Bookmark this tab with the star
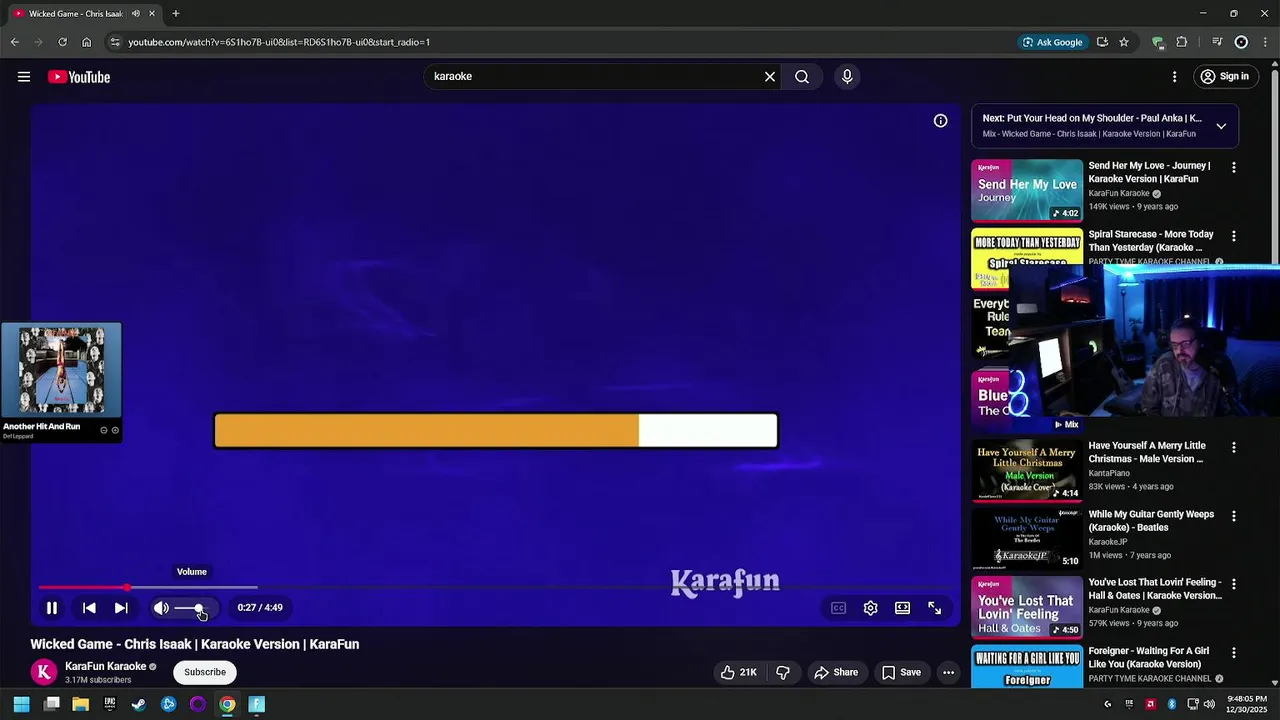This screenshot has width=1280, height=720. [x=1124, y=42]
